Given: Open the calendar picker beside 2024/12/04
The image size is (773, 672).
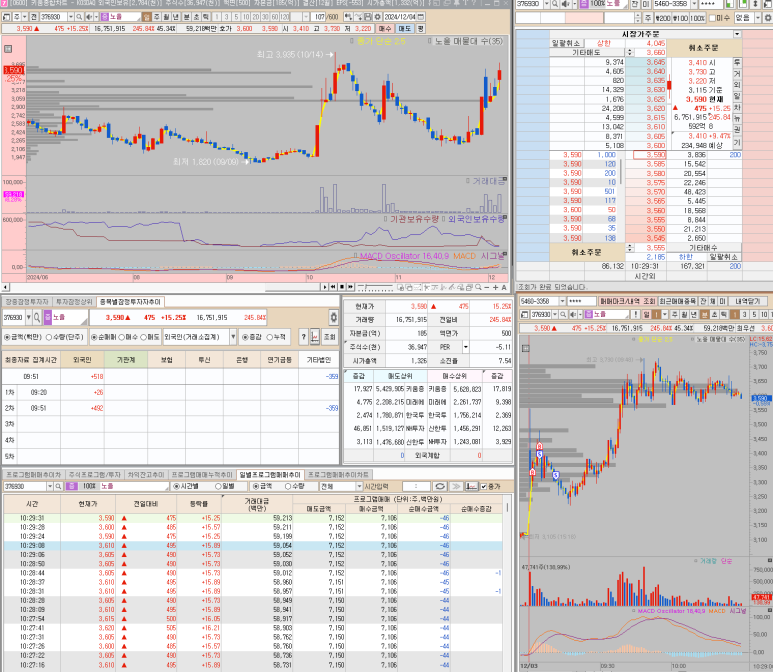Looking at the screenshot, I should coord(421,17).
